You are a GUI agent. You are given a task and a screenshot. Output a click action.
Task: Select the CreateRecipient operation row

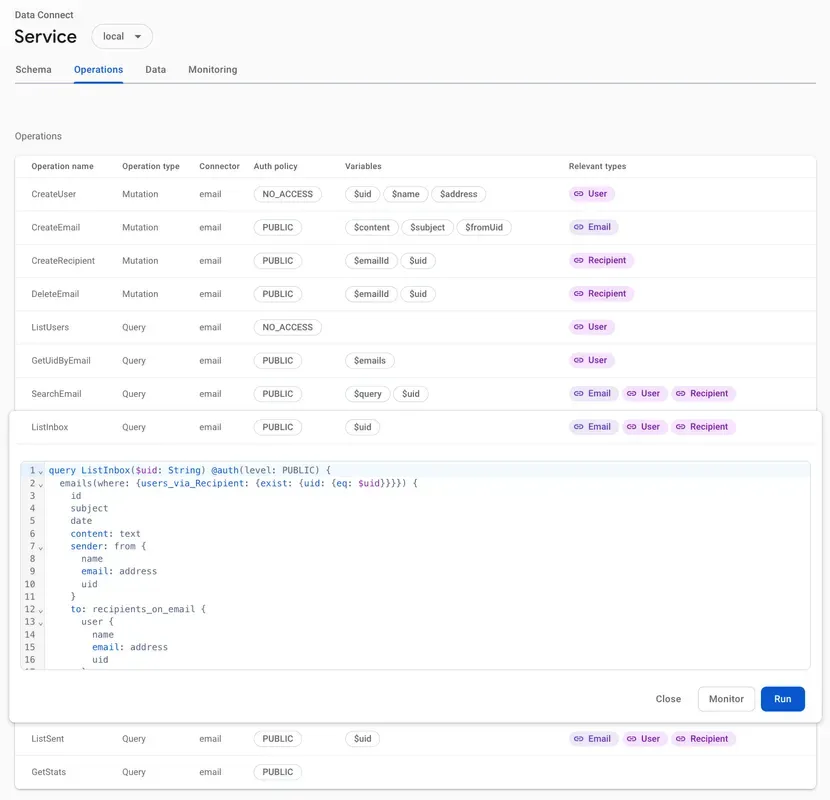(415, 261)
